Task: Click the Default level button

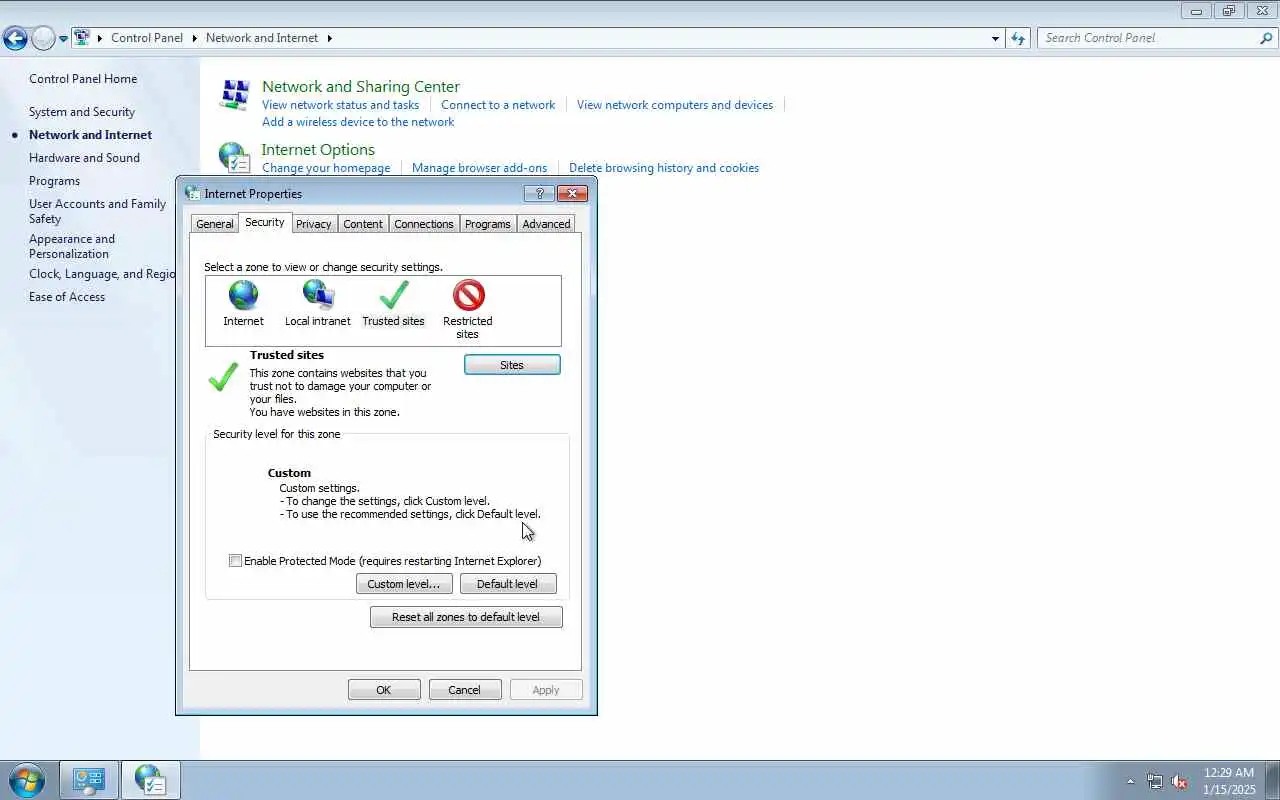Action: point(508,584)
